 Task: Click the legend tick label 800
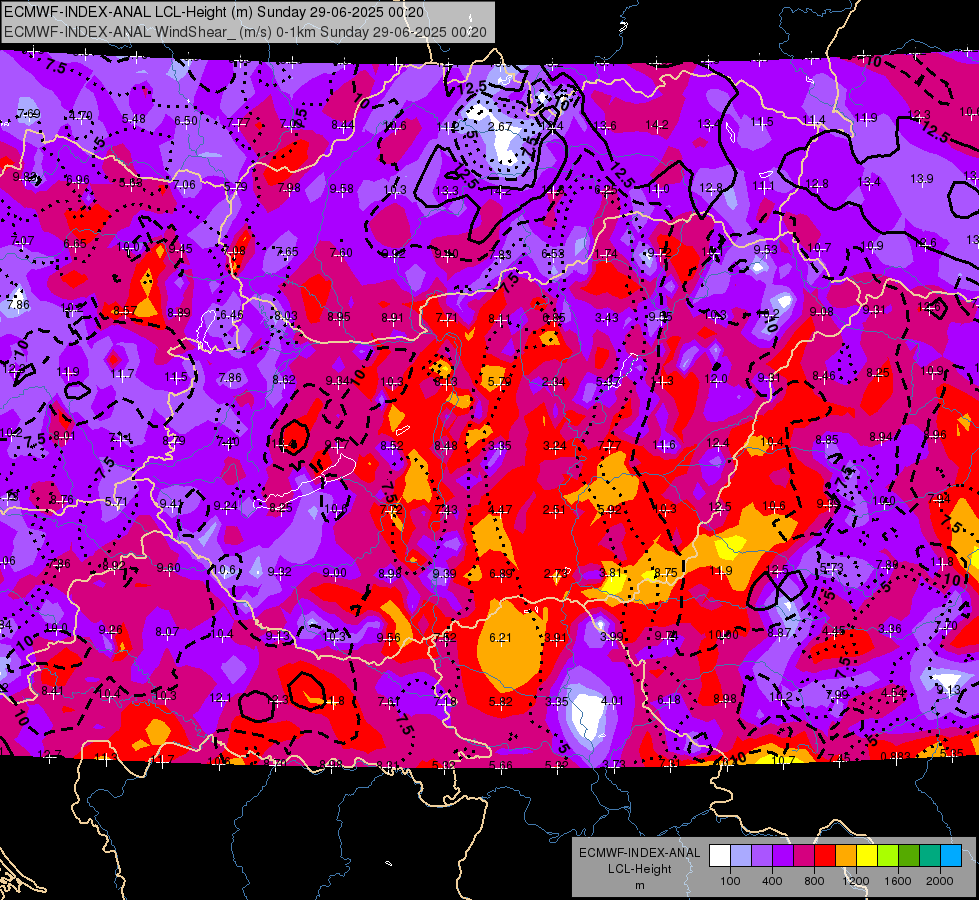(814, 881)
